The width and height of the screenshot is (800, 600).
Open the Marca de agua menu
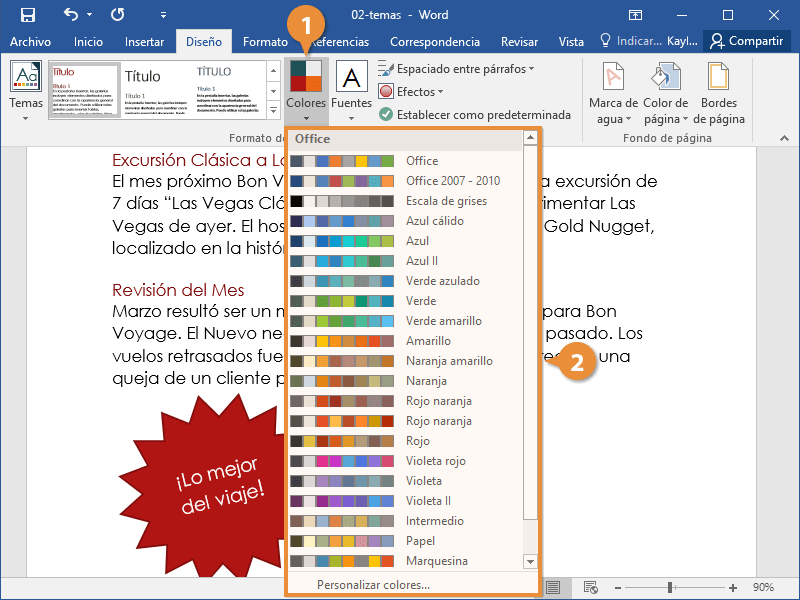(613, 93)
